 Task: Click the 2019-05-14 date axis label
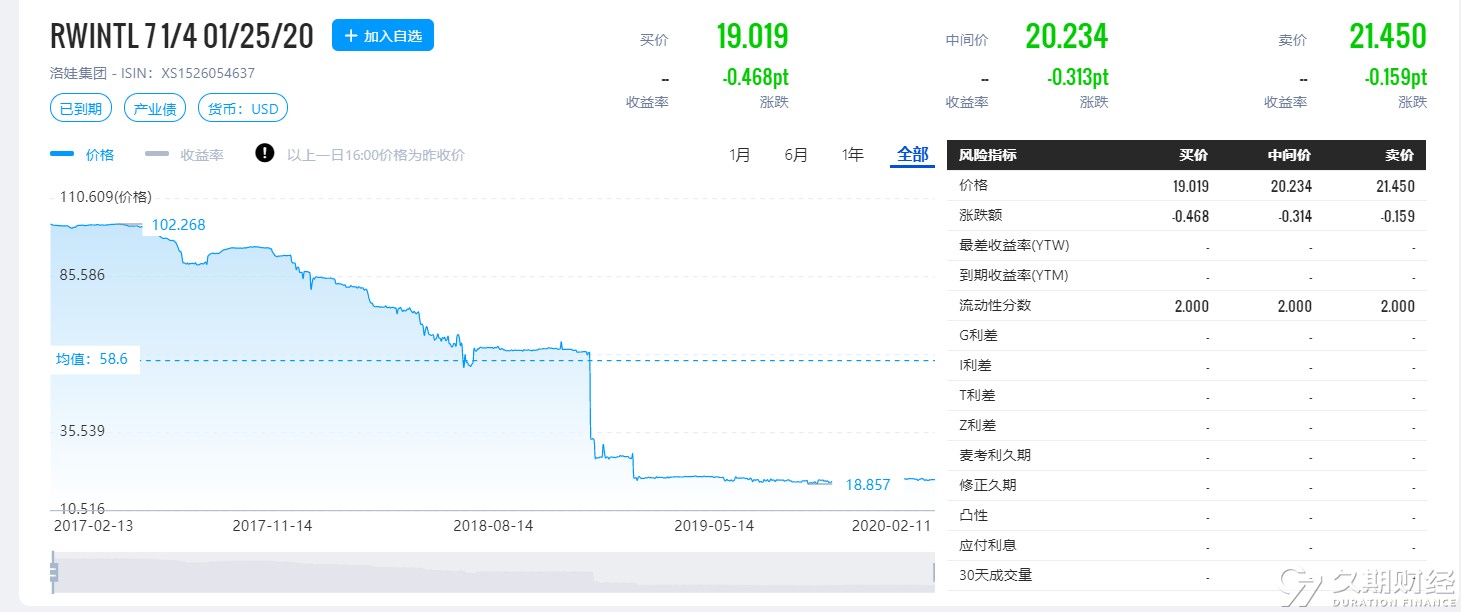coord(714,525)
